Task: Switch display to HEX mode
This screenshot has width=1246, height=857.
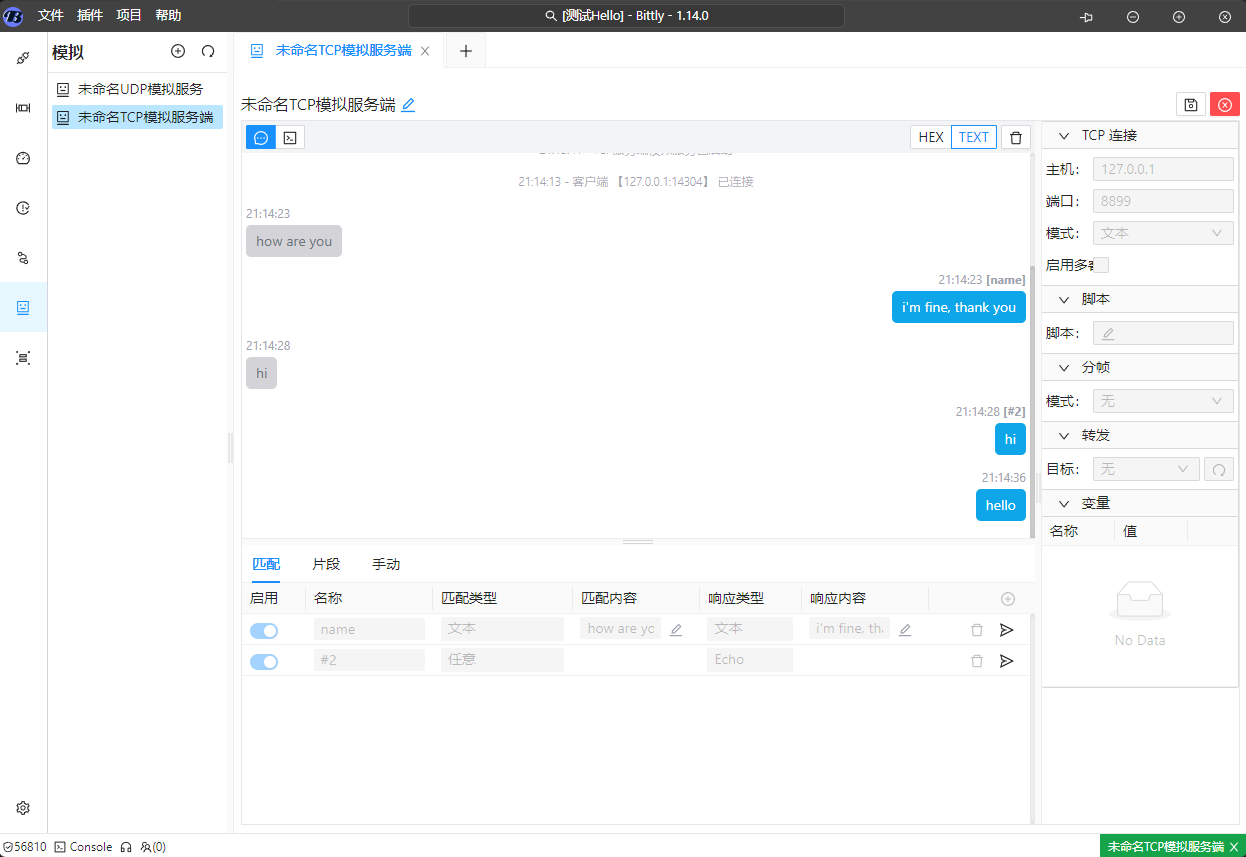Action: point(930,138)
